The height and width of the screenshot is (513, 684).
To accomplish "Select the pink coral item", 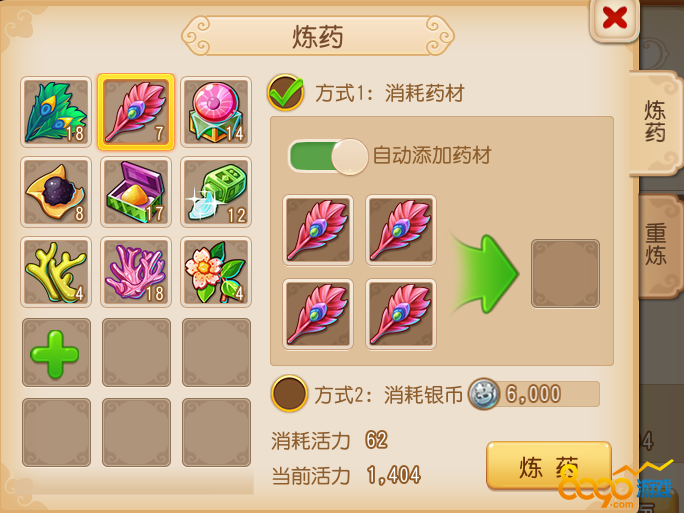I will click(x=136, y=272).
